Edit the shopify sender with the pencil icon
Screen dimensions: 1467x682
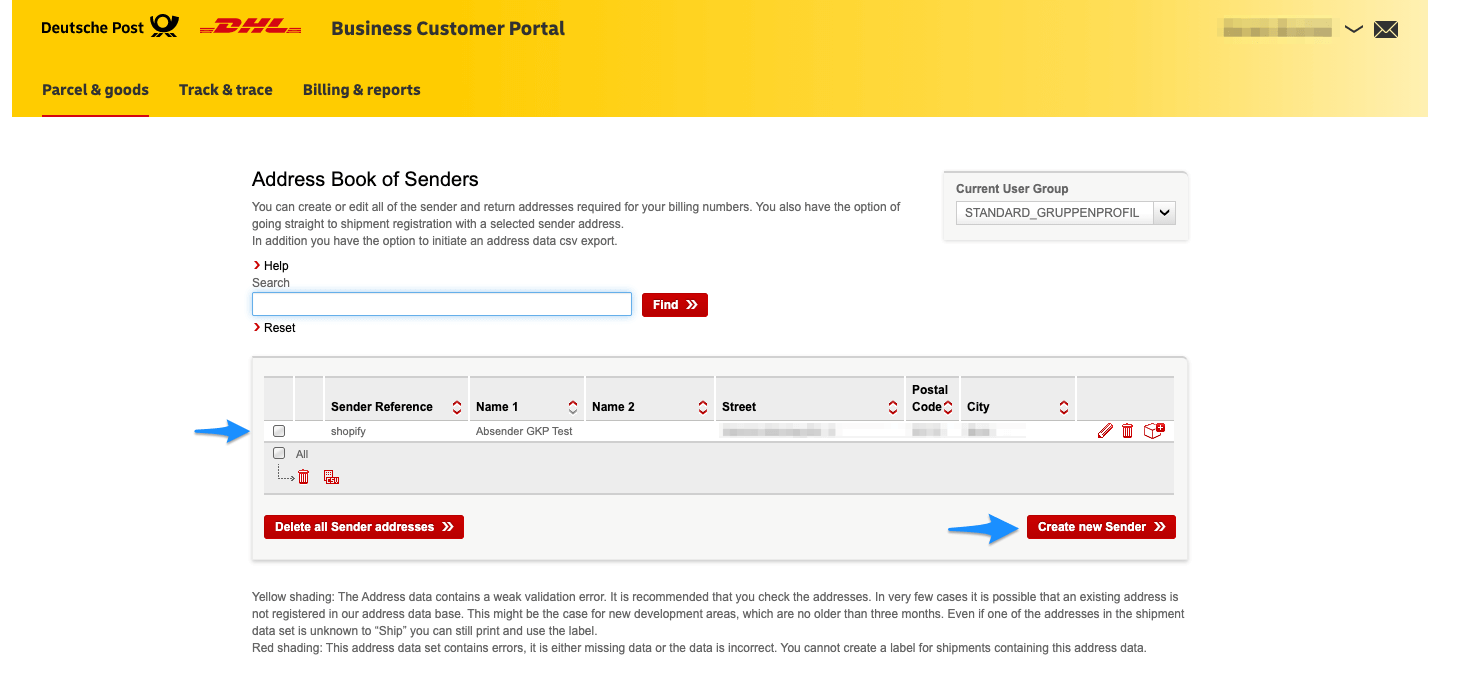click(x=1105, y=431)
